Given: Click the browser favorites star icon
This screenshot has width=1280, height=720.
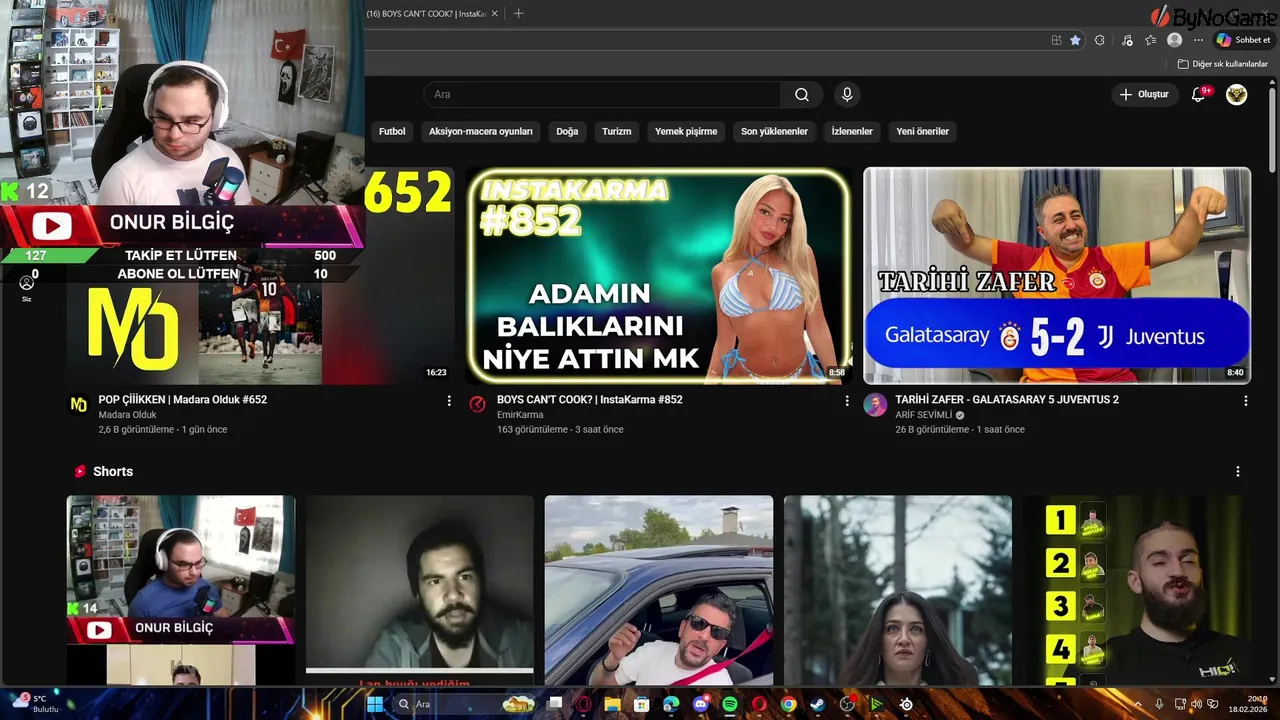Looking at the screenshot, I should (x=1075, y=40).
